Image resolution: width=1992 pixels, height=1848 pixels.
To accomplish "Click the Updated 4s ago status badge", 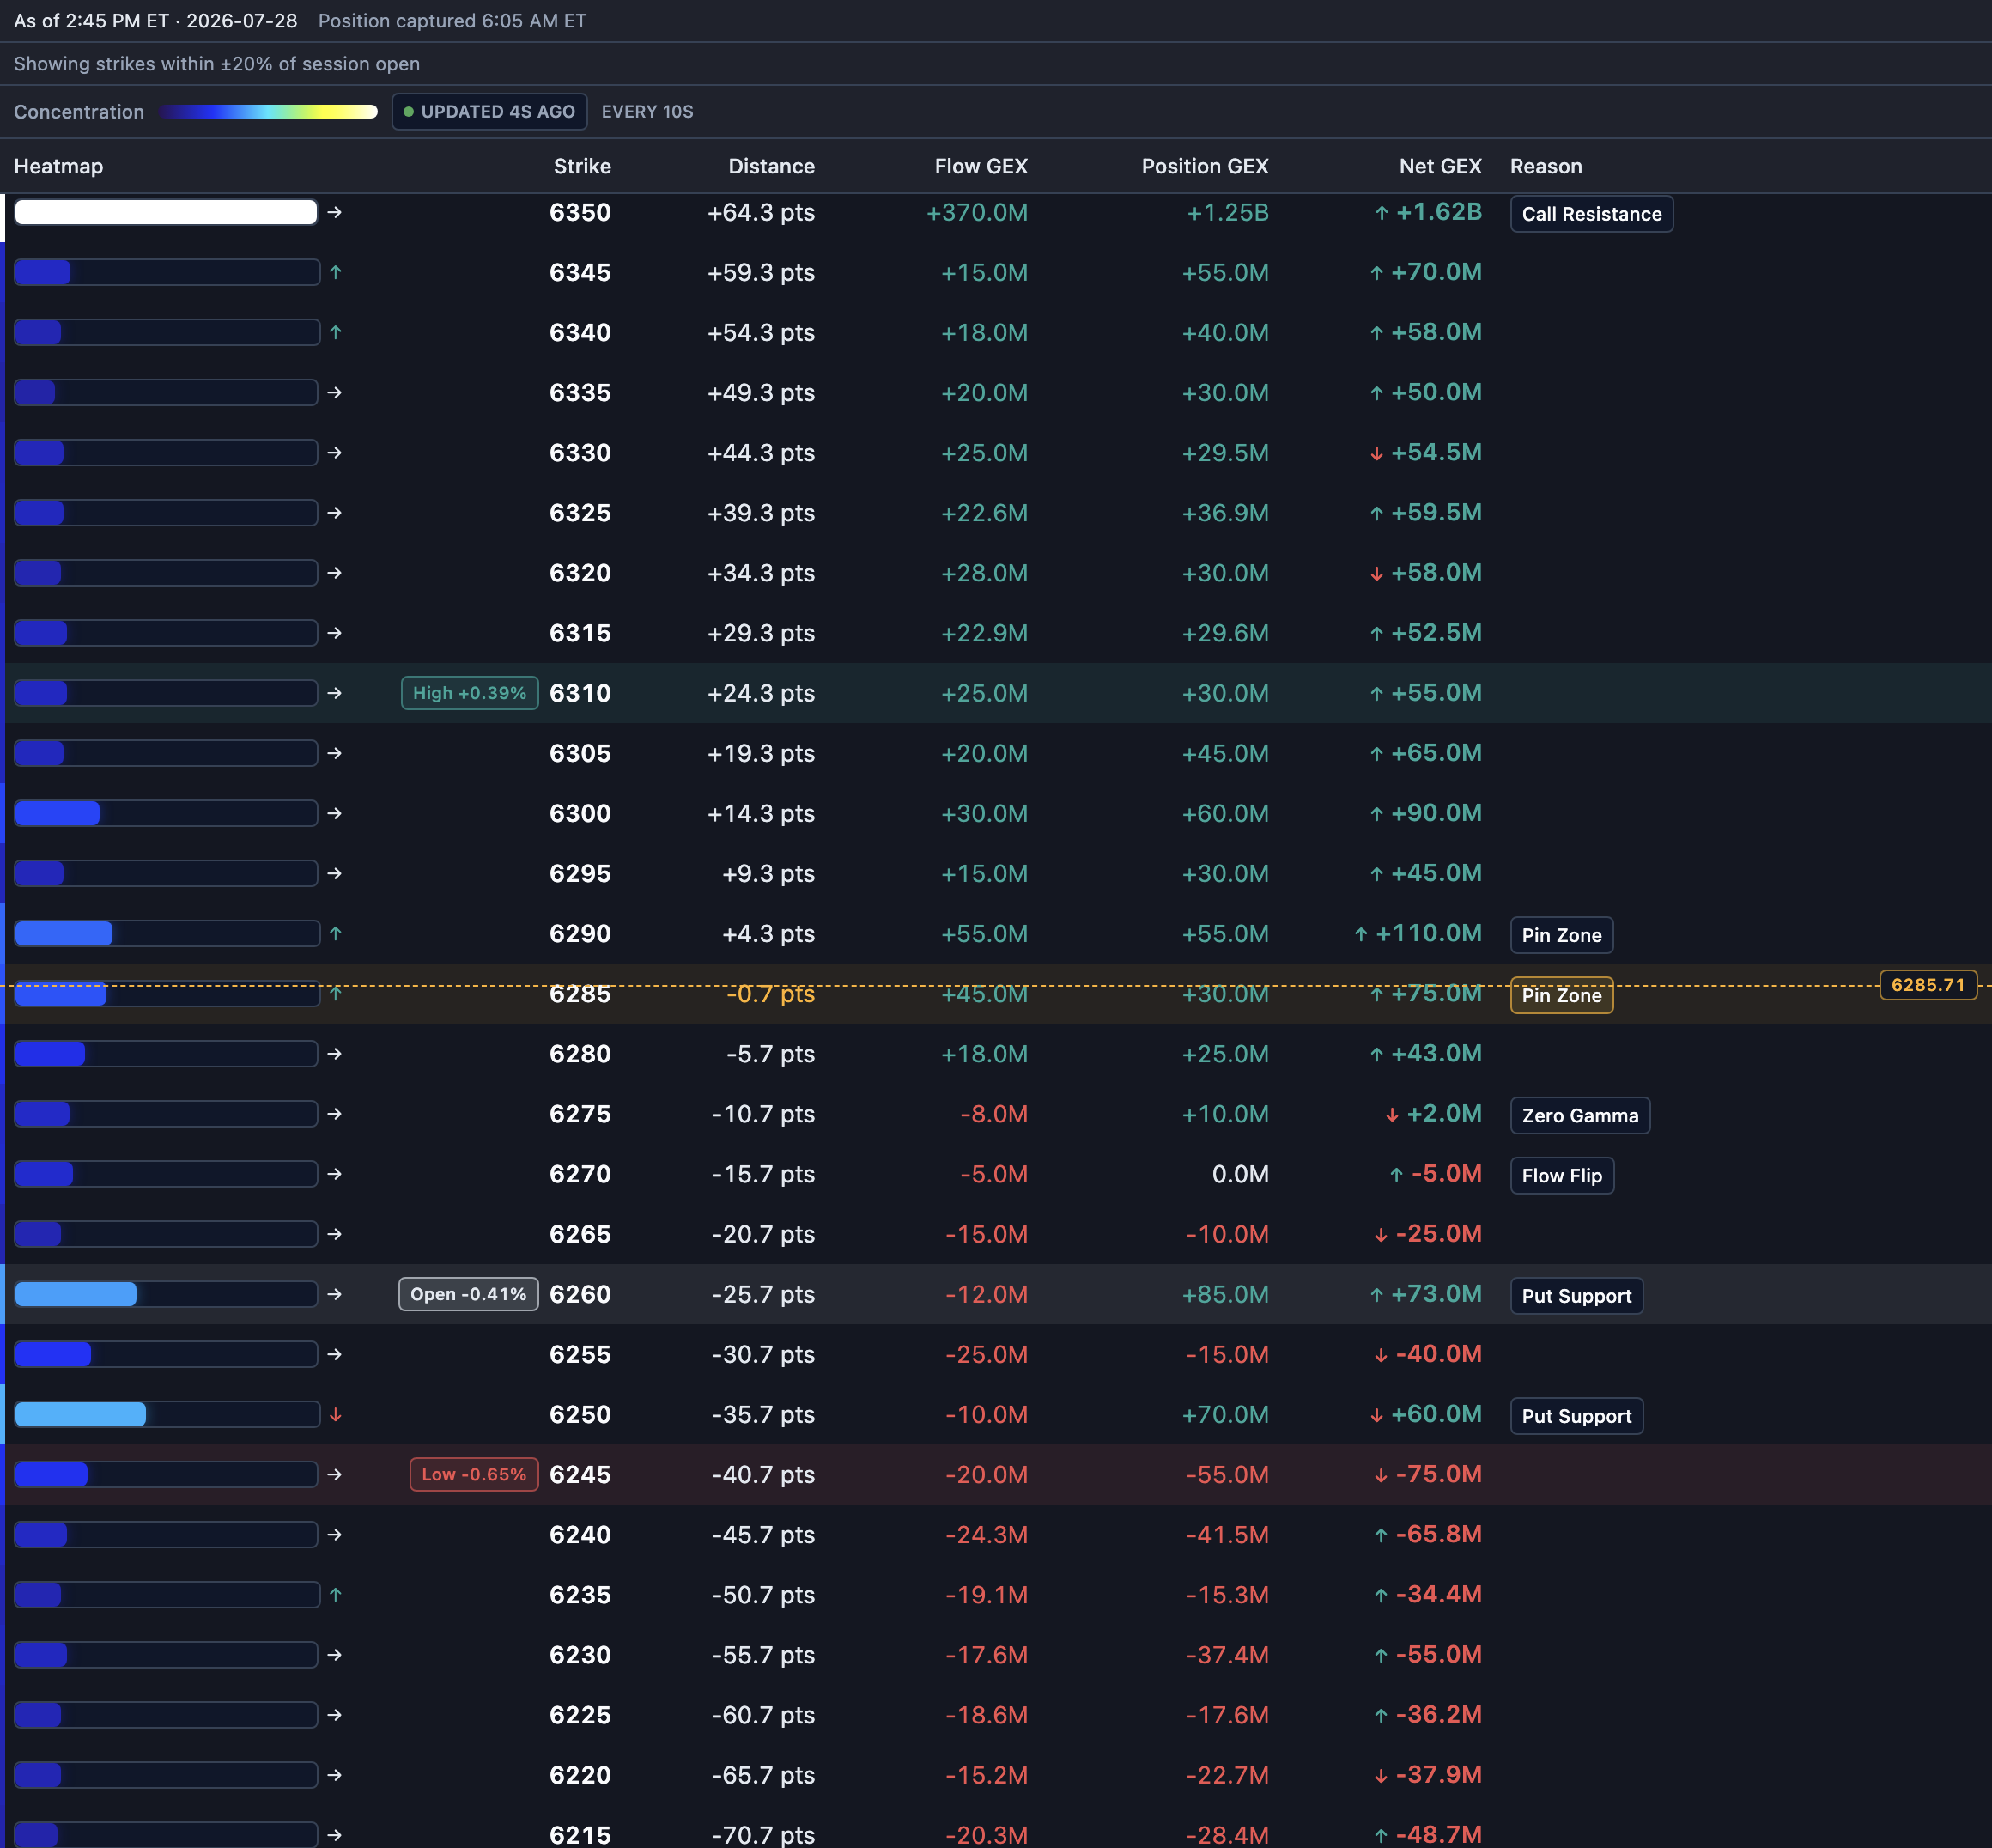I will (489, 112).
